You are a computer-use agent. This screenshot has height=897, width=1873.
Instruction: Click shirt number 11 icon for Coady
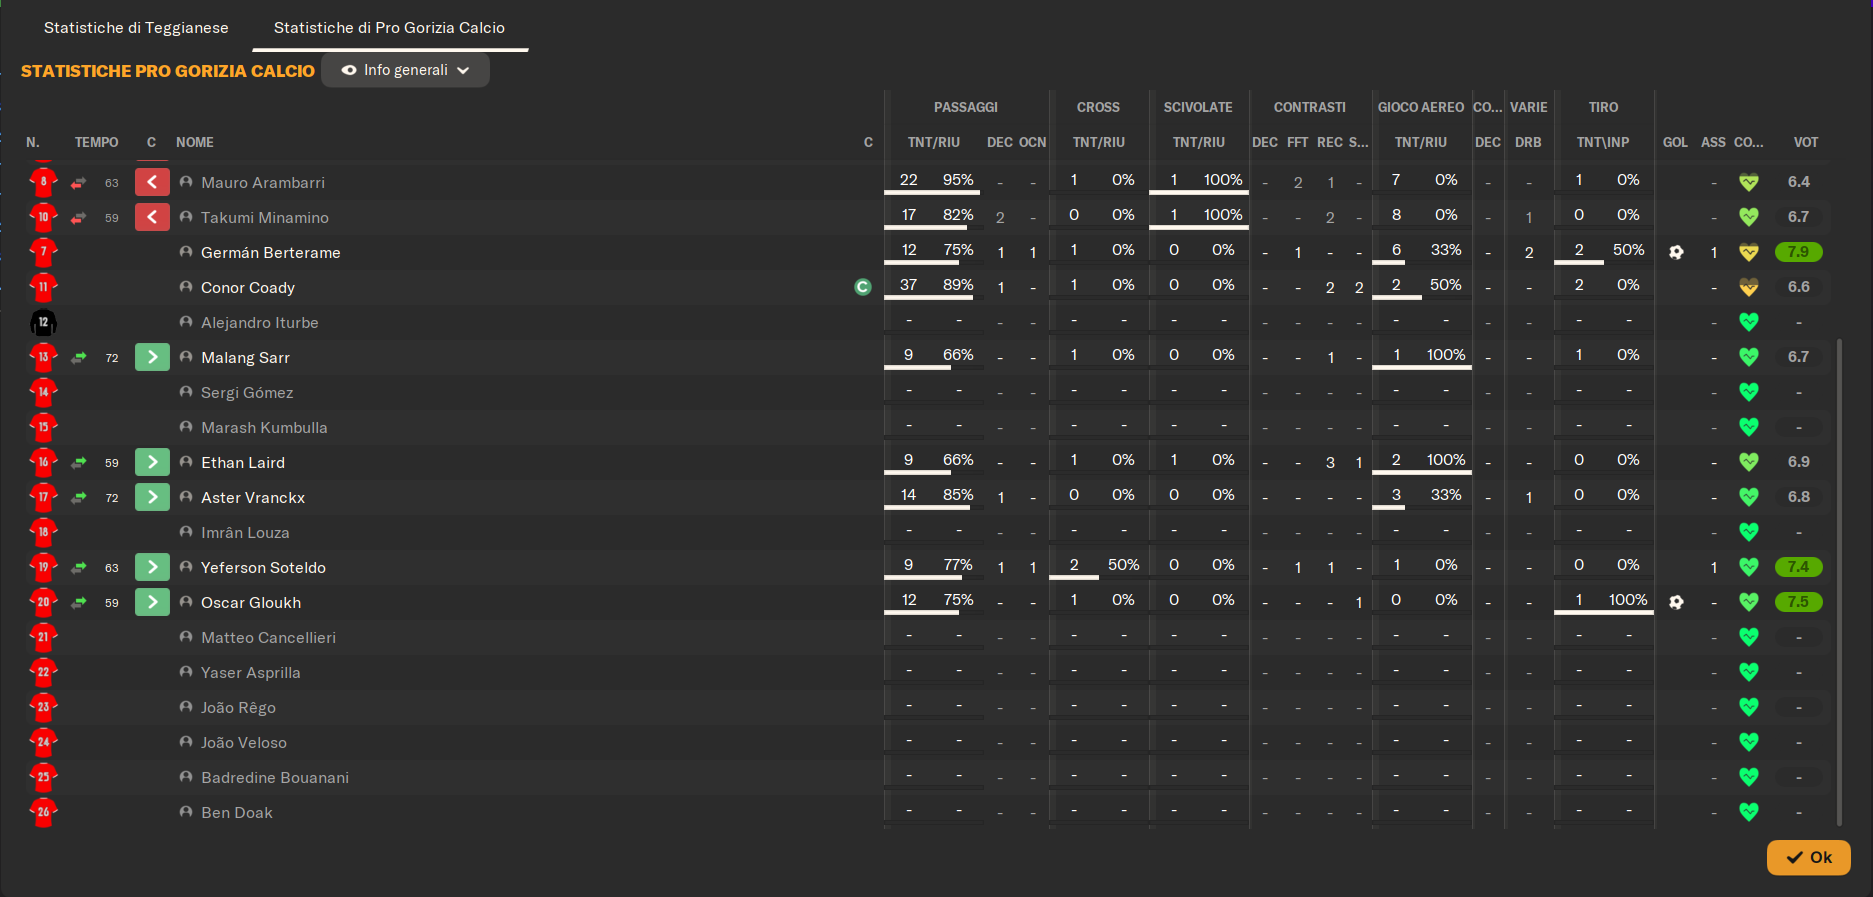(x=43, y=287)
